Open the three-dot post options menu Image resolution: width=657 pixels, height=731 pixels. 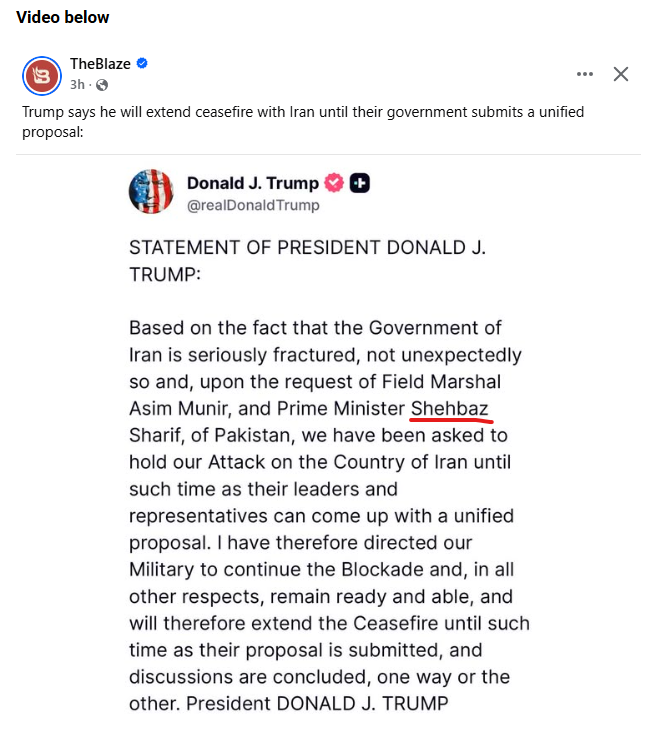585,74
